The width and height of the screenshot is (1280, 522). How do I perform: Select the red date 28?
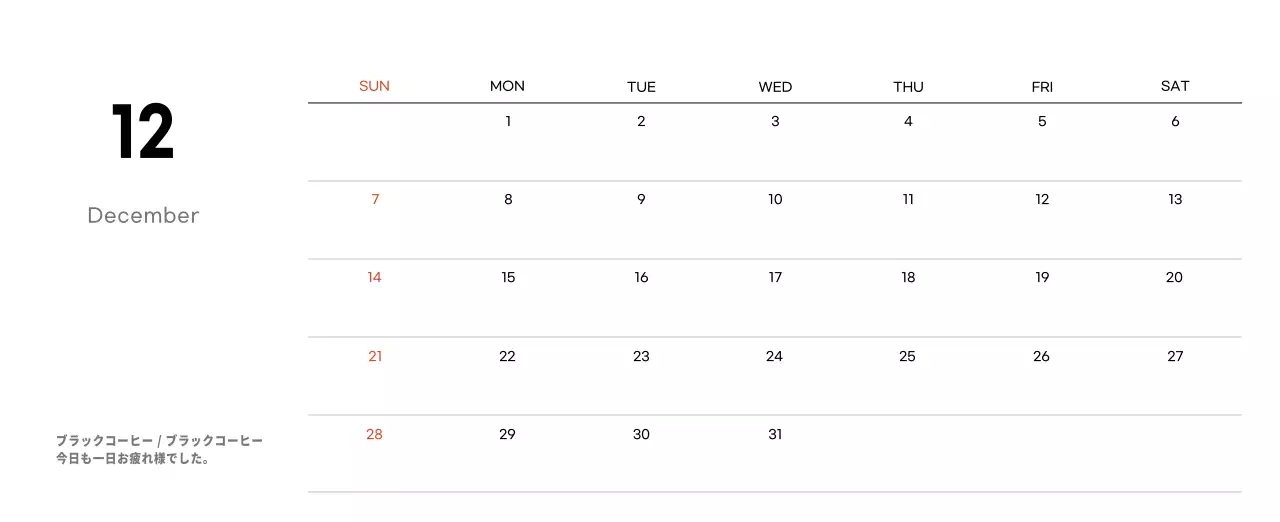[374, 434]
